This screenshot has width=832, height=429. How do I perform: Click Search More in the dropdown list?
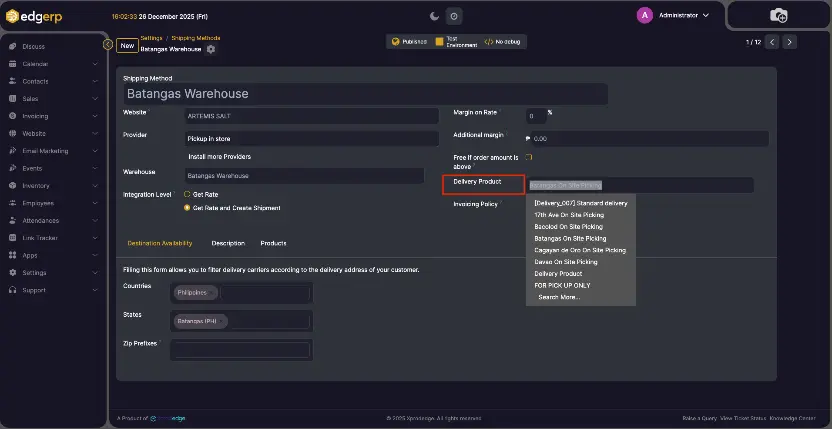tap(558, 297)
